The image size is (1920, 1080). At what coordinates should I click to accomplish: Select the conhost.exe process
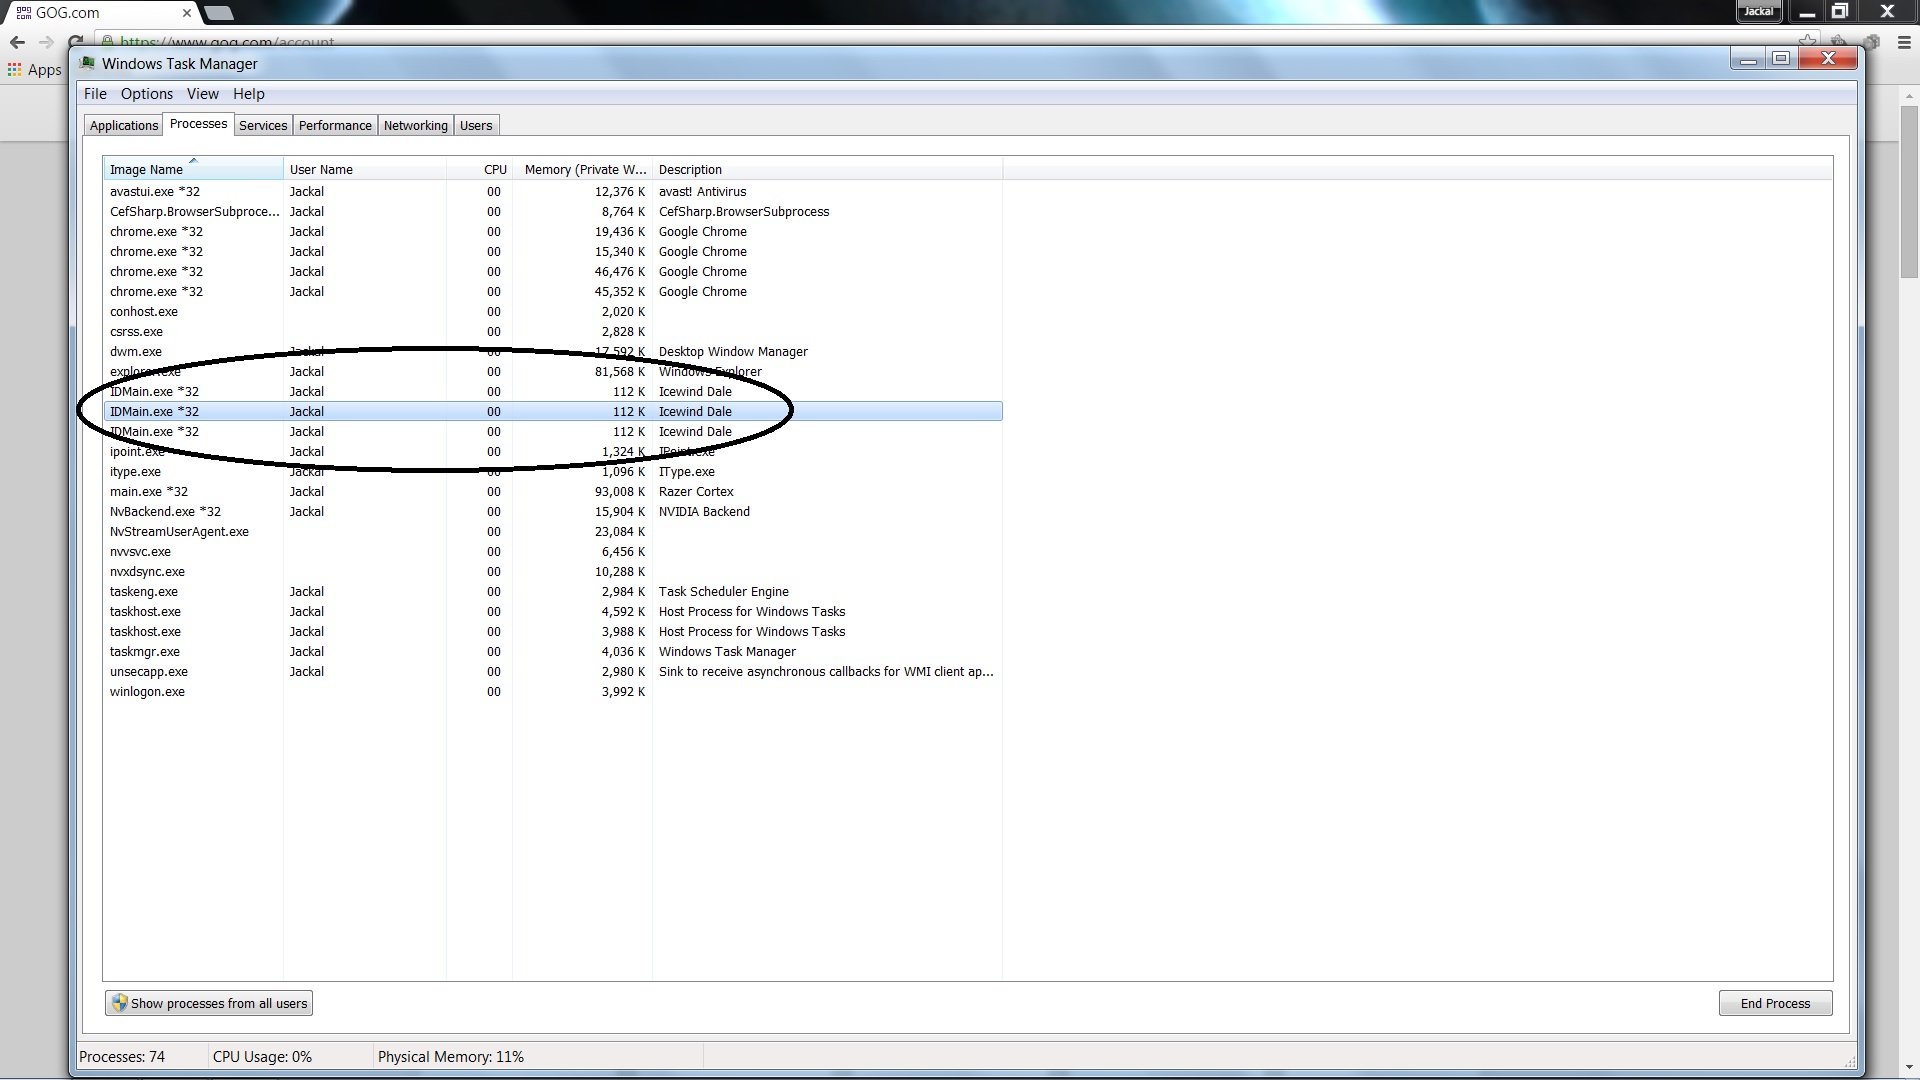(x=552, y=312)
